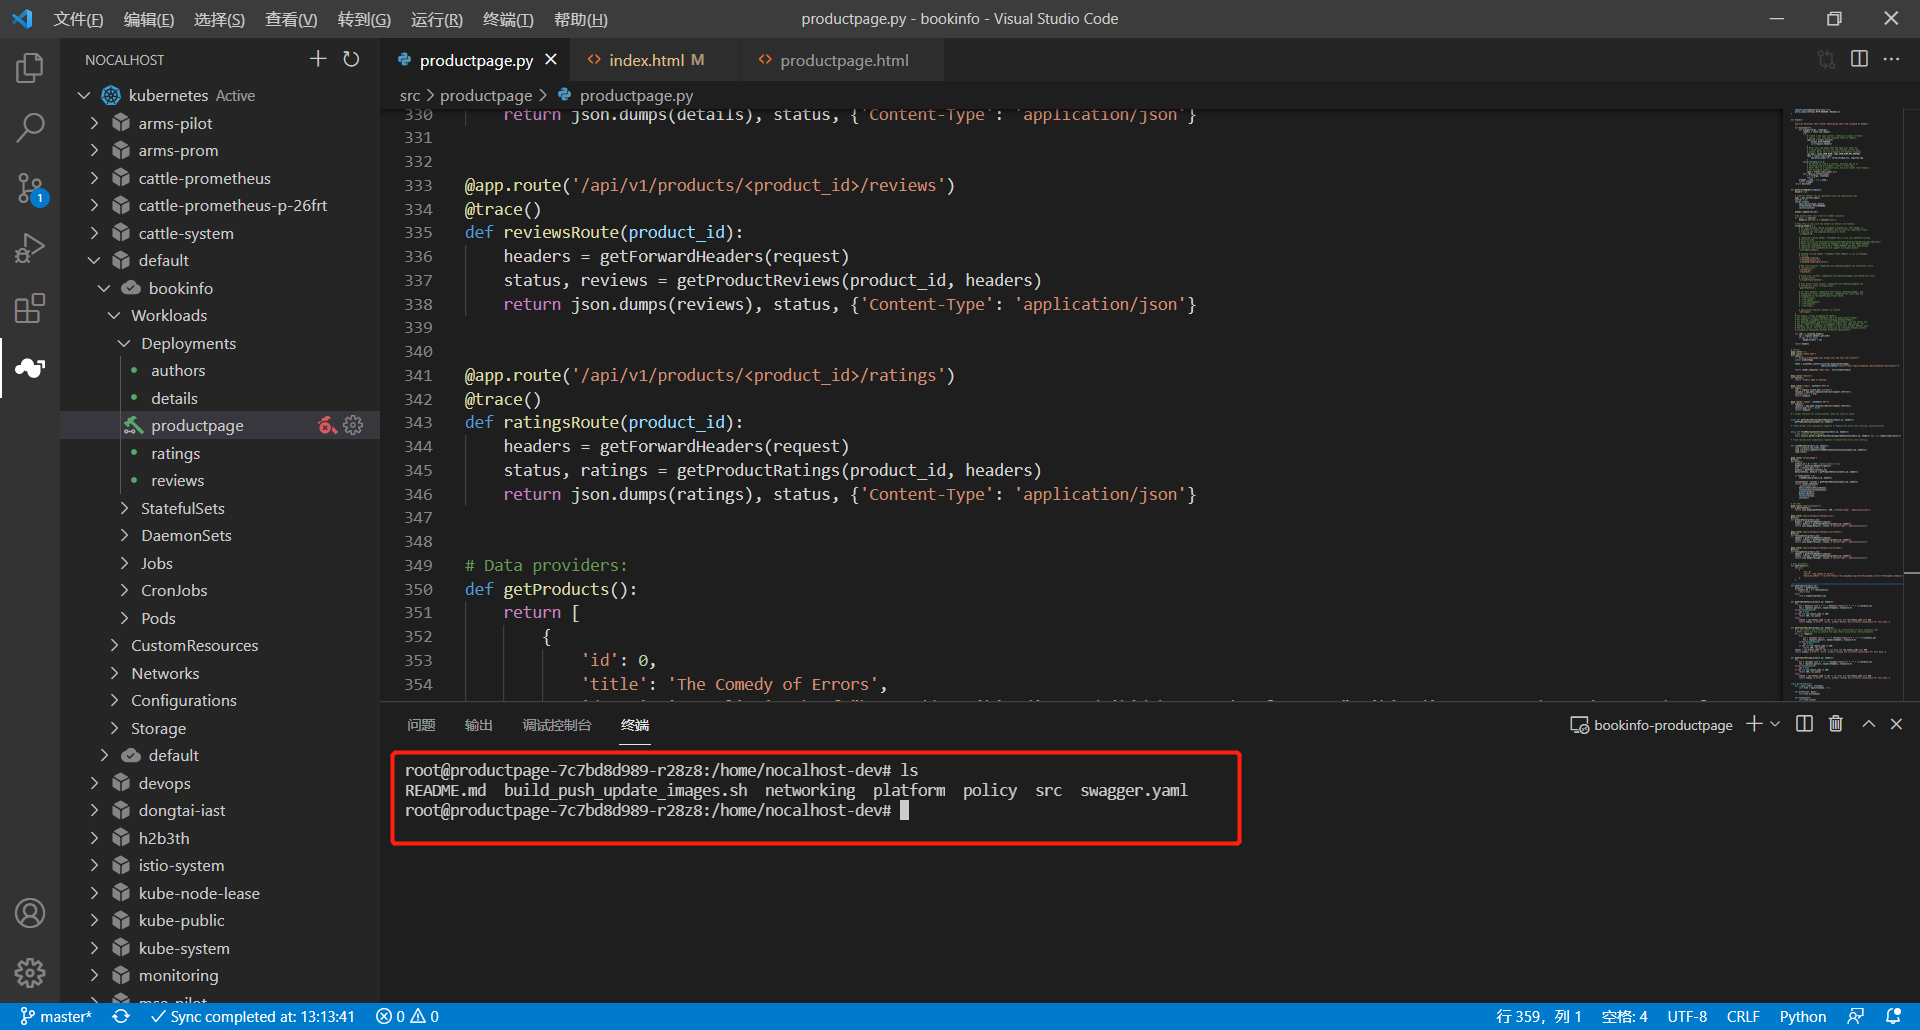Screen dimensions: 1920x1030
Task: Select bookinfo-productpage terminal label
Action: [x=1651, y=725]
